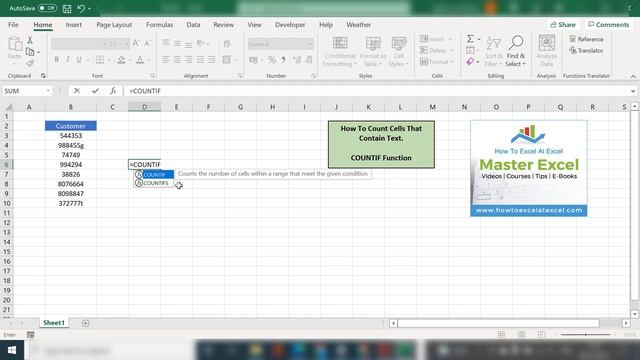
Task: Click the Percent Style icon
Action: (x=272, y=60)
